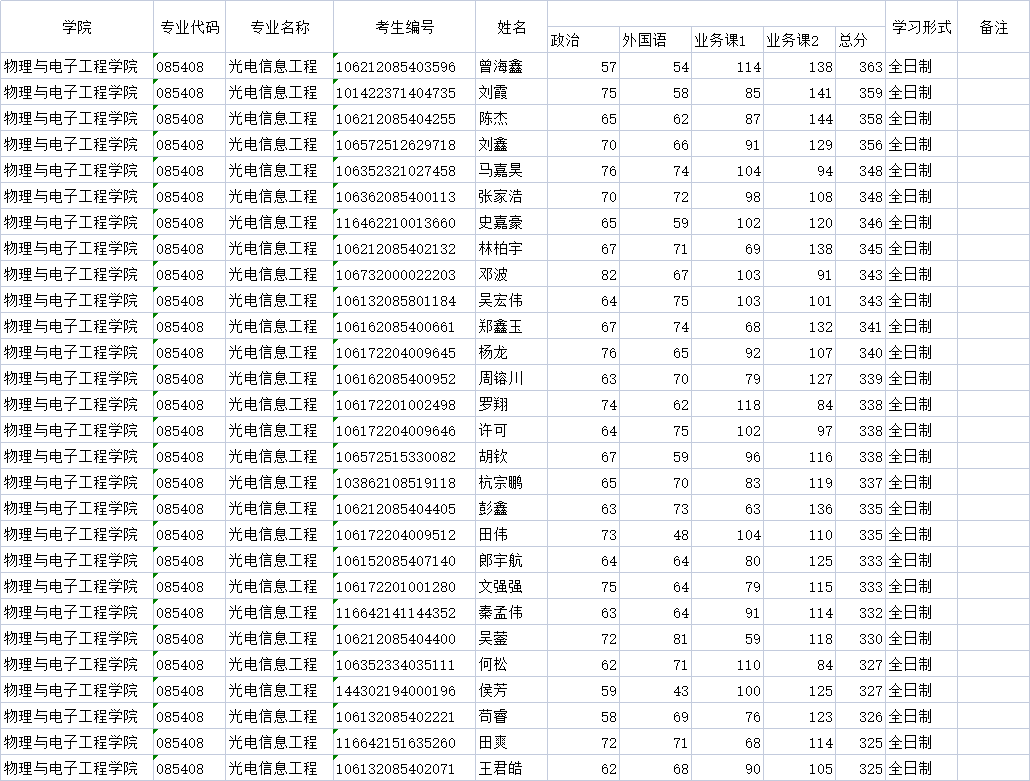Image resolution: width=1030 pixels, height=781 pixels.
Task: Select the name cell 杨龙
Action: tap(511, 353)
